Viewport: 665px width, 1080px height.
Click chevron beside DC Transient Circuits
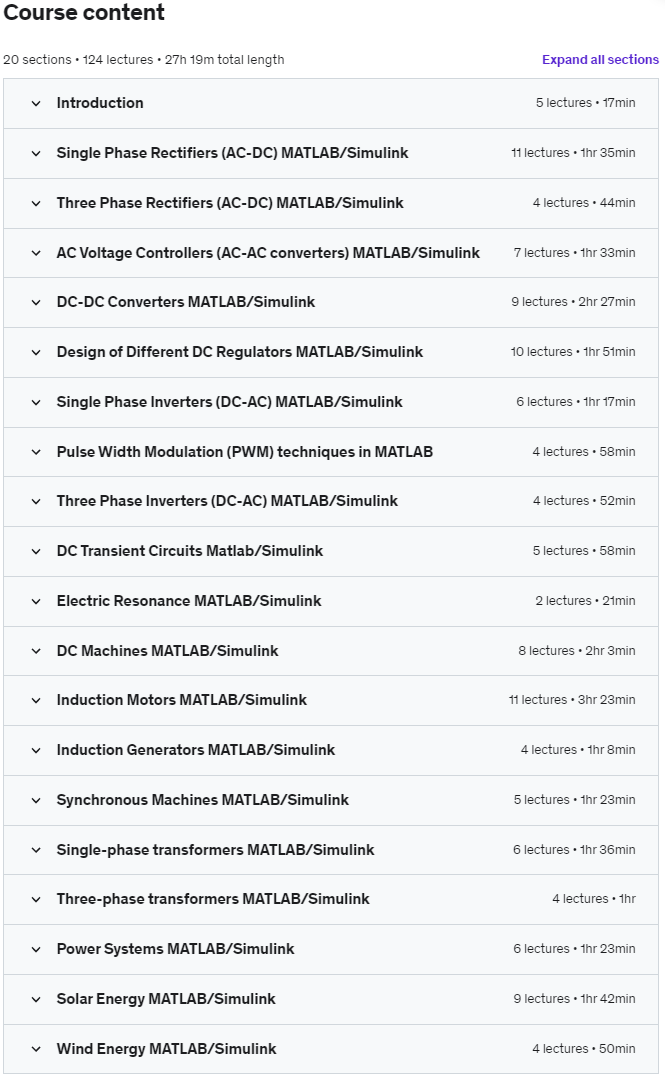pyautogui.click(x=36, y=551)
